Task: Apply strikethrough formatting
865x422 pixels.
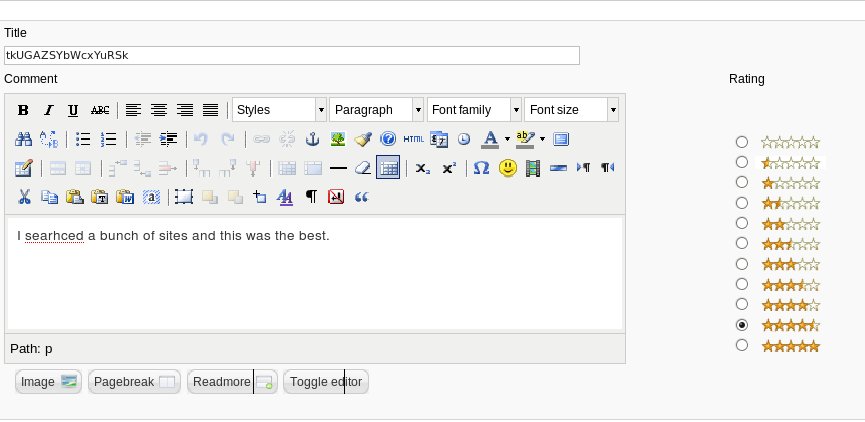Action: (100, 110)
